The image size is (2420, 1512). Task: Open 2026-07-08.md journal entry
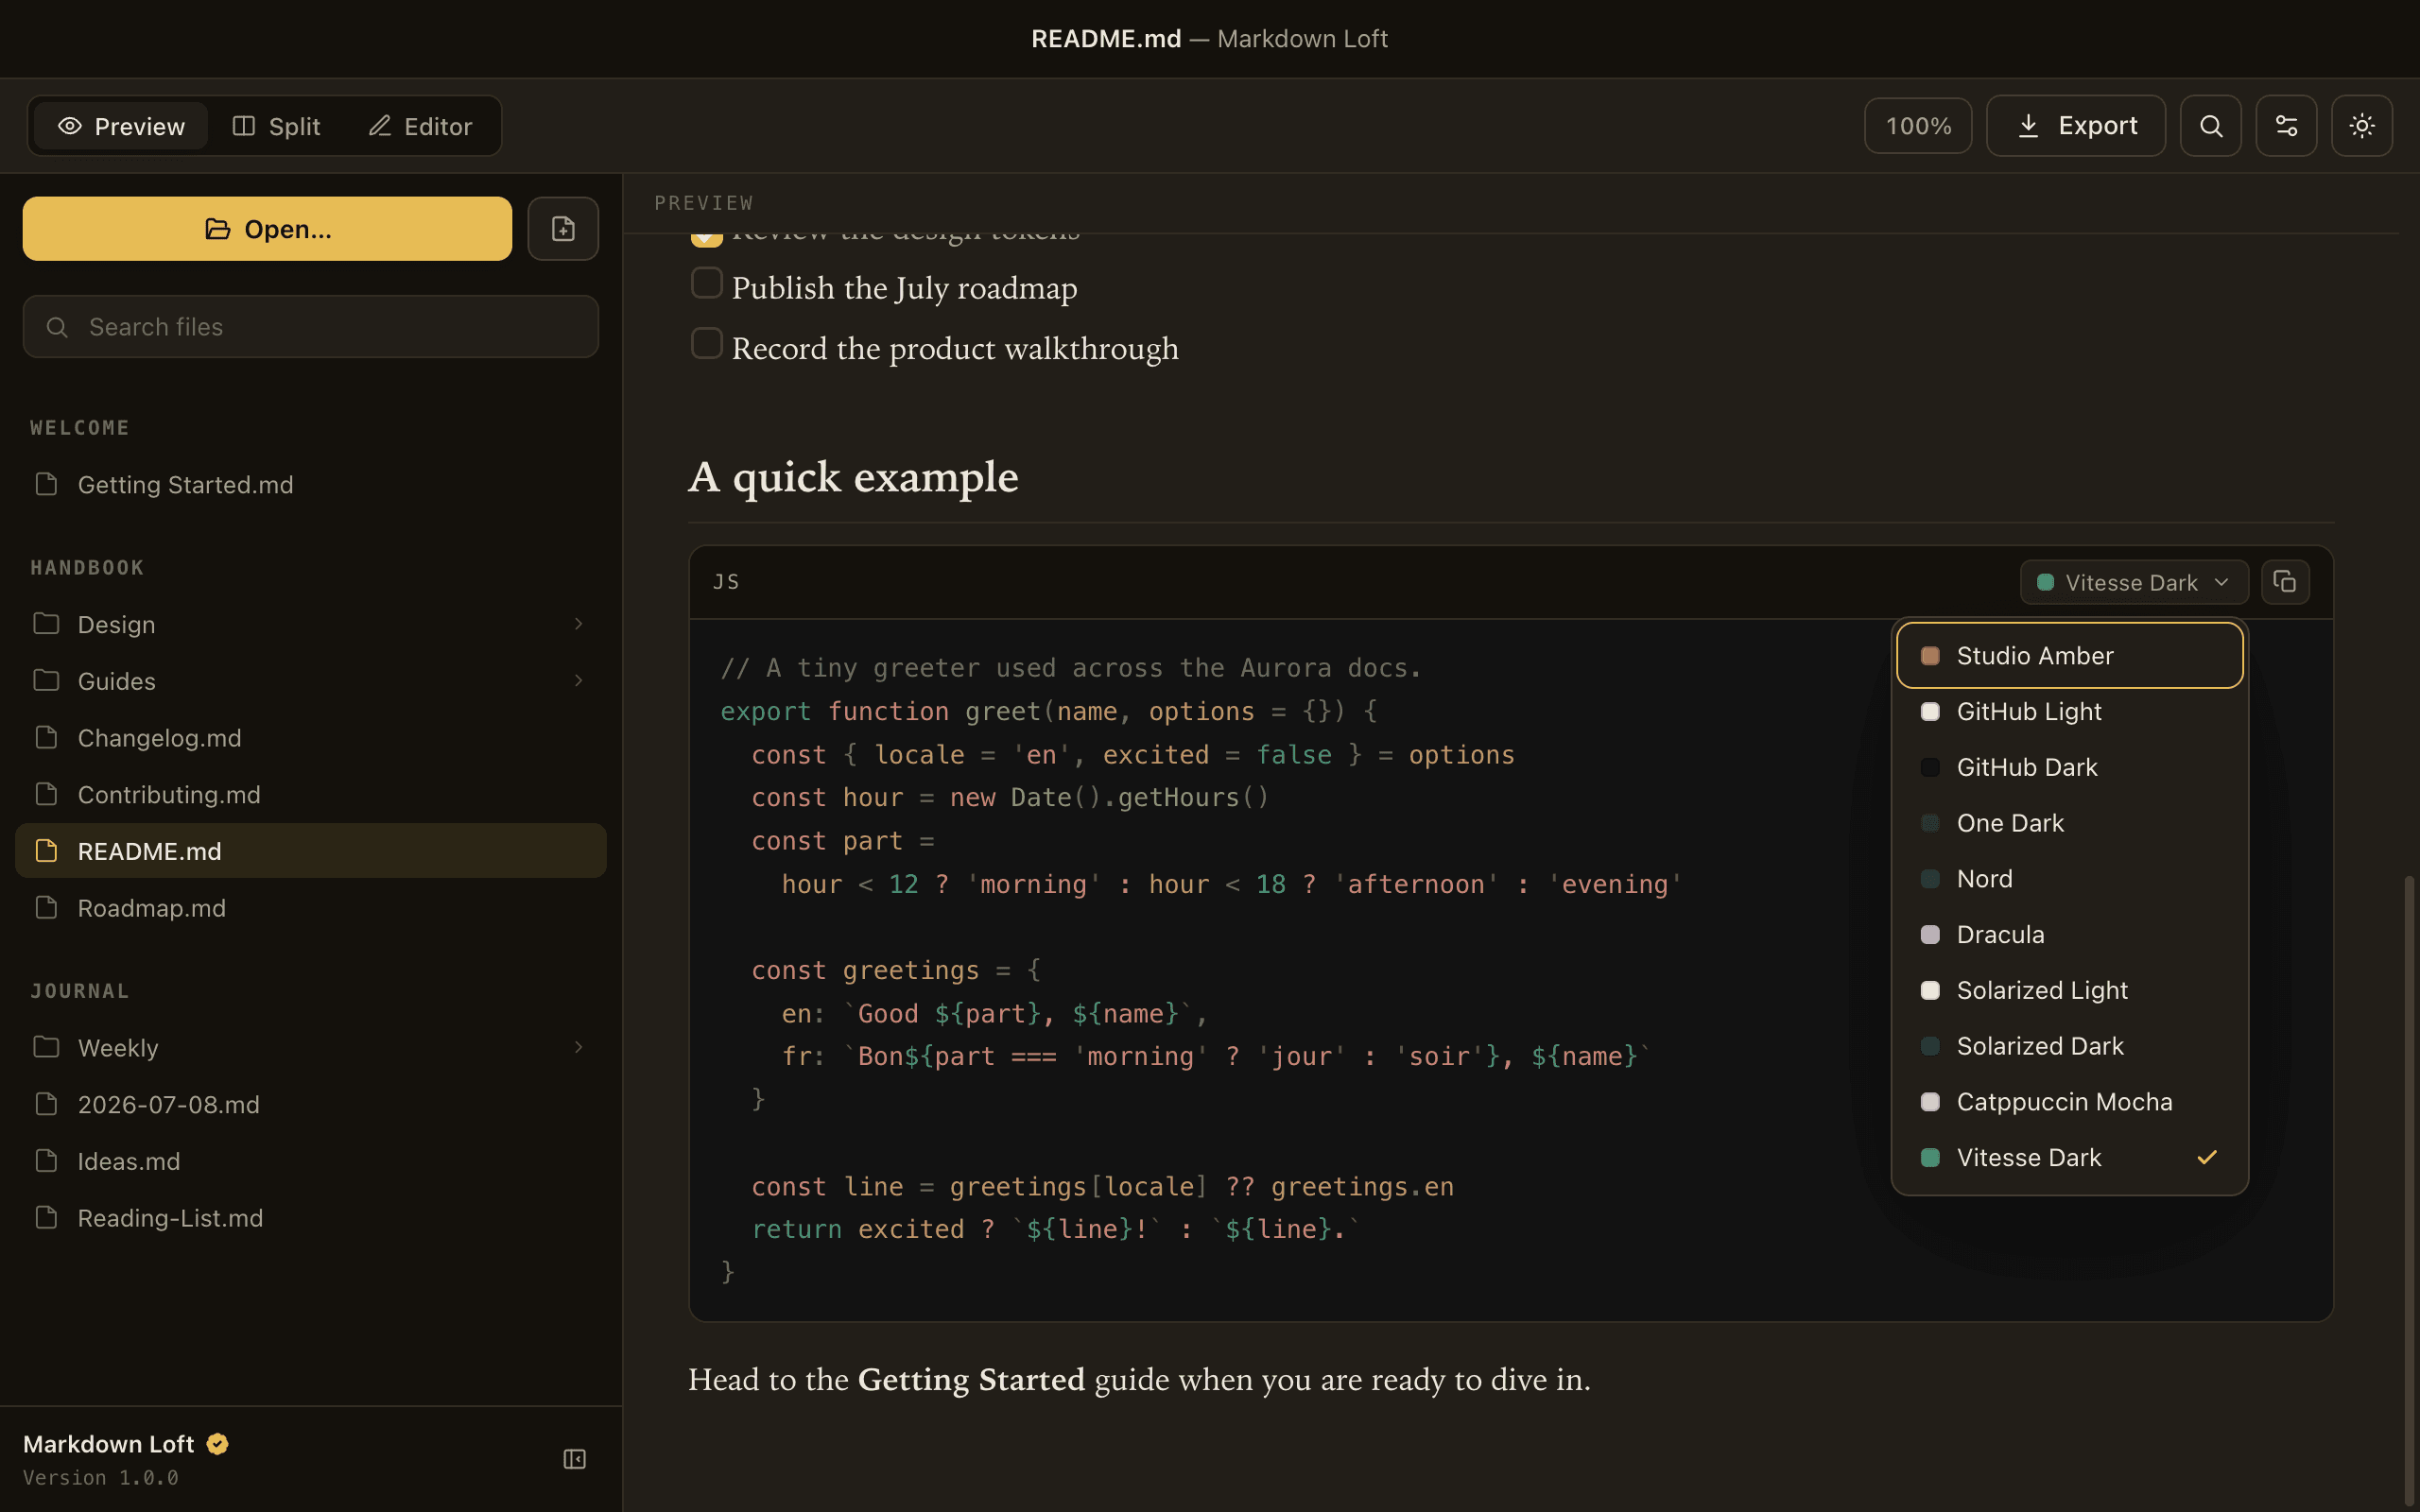[x=311, y=1105]
